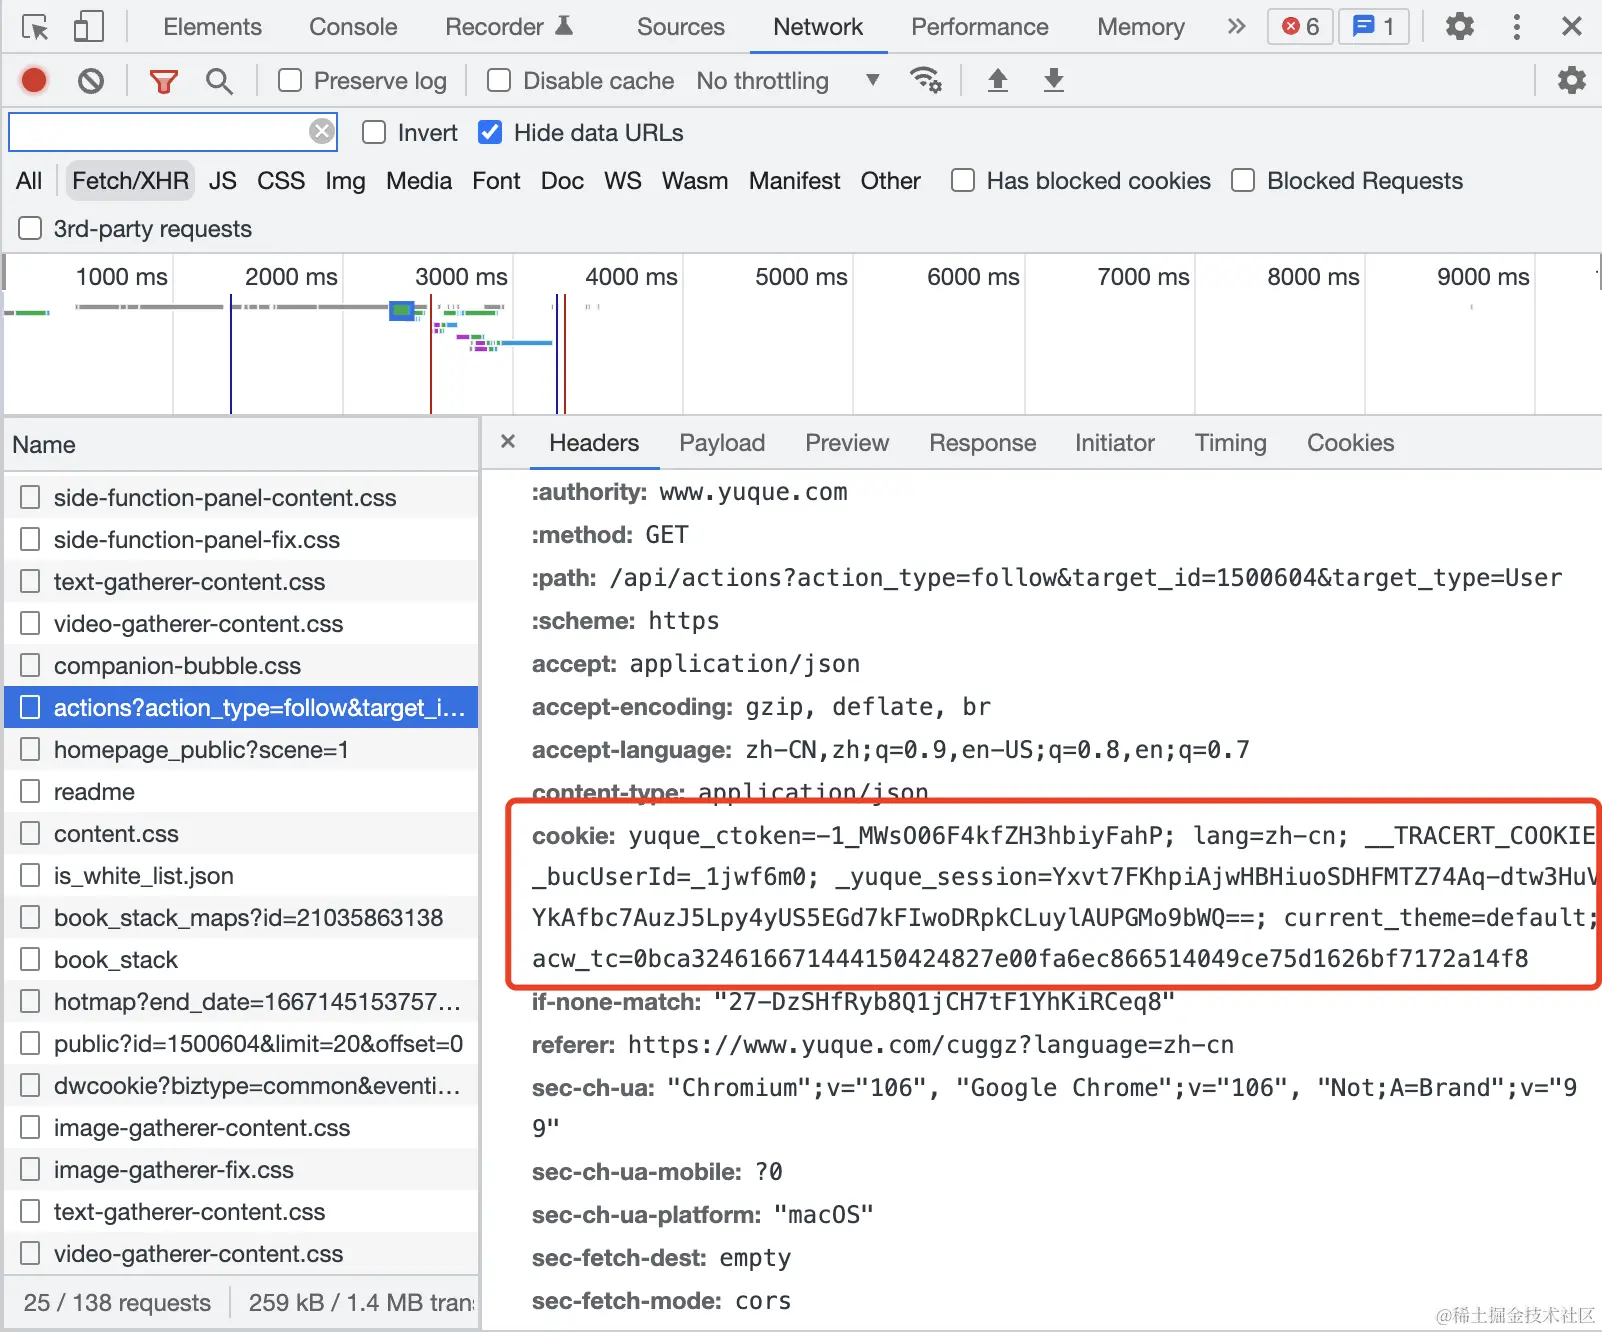Export HAR file with download arrow
The height and width of the screenshot is (1332, 1602).
click(1053, 80)
